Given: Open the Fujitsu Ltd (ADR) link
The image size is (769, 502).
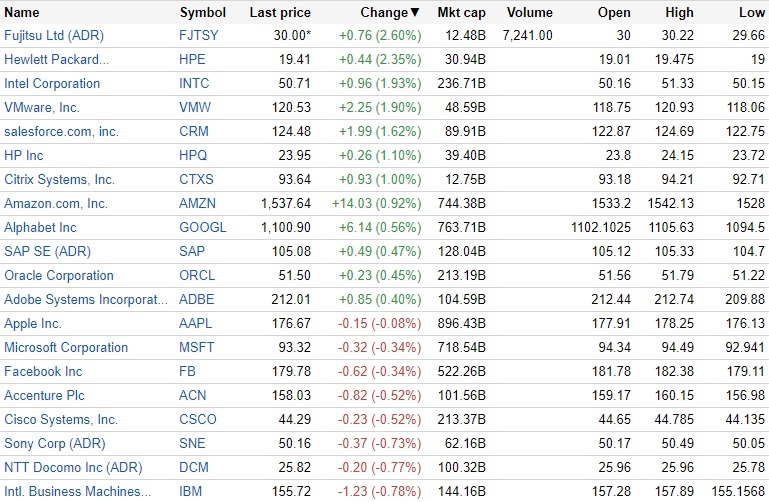Looking at the screenshot, I should point(54,36).
